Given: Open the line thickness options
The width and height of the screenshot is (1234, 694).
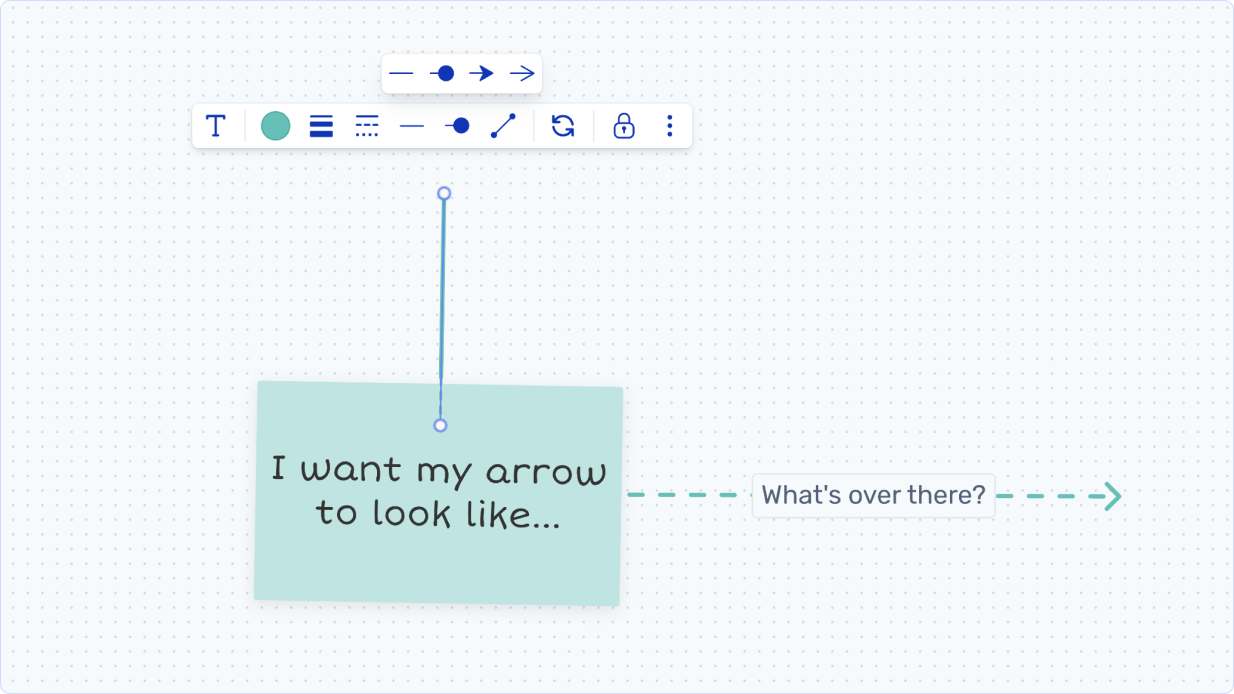Looking at the screenshot, I should coord(321,126).
